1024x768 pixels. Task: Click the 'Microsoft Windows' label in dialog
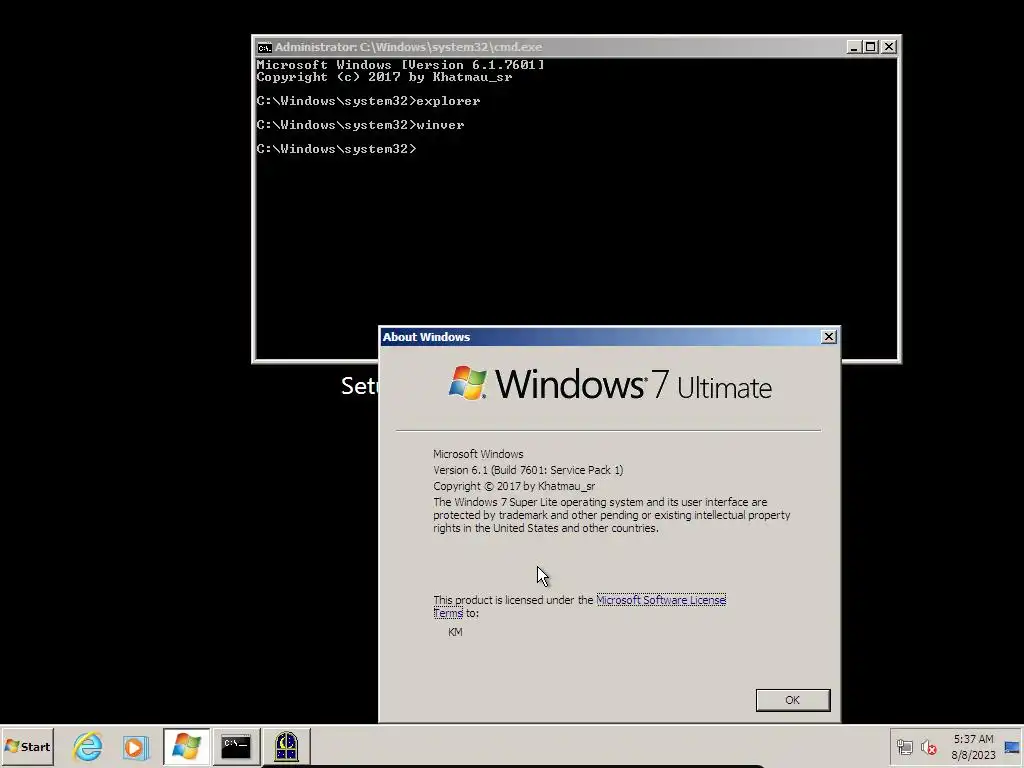click(478, 455)
